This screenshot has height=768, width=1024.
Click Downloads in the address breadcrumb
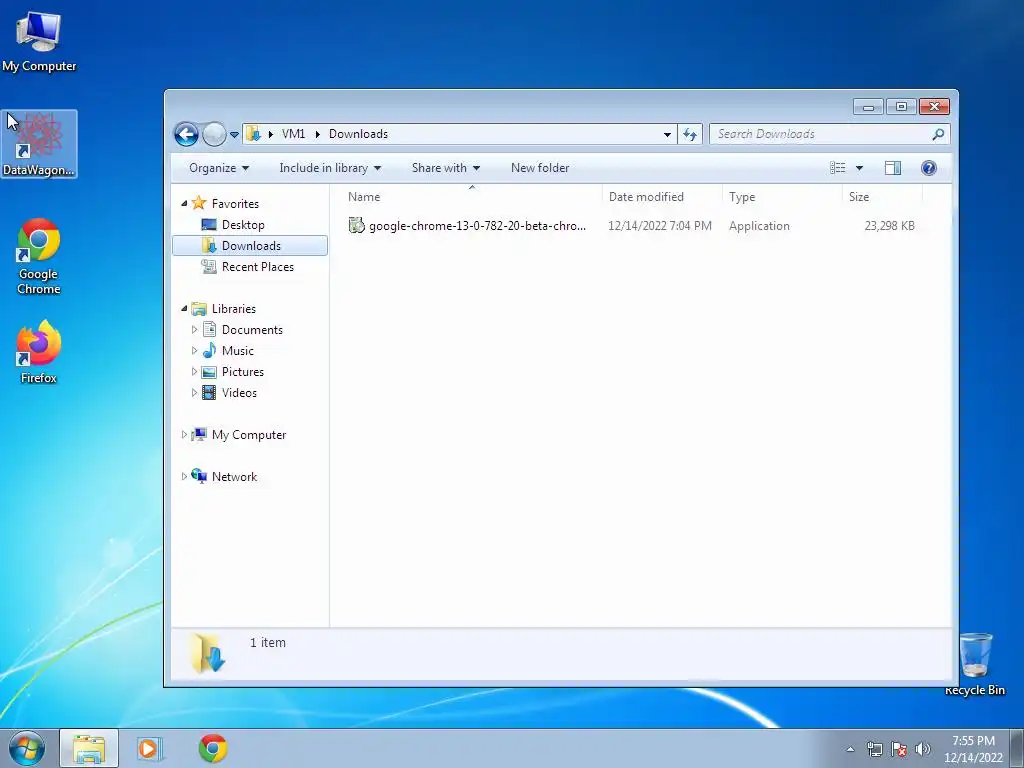pyautogui.click(x=359, y=134)
